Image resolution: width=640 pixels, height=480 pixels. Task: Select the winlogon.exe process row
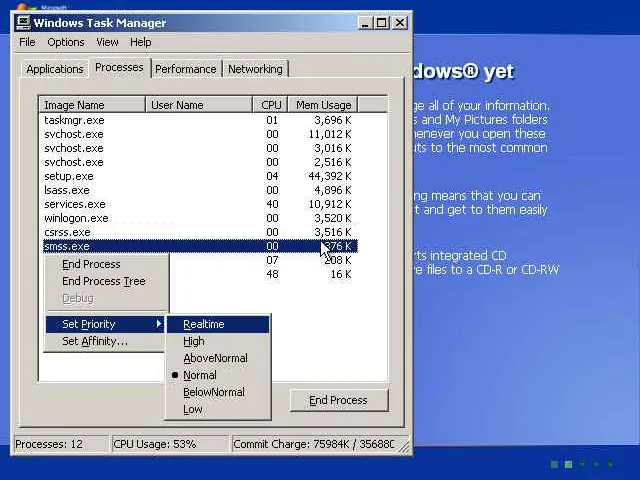(x=200, y=218)
